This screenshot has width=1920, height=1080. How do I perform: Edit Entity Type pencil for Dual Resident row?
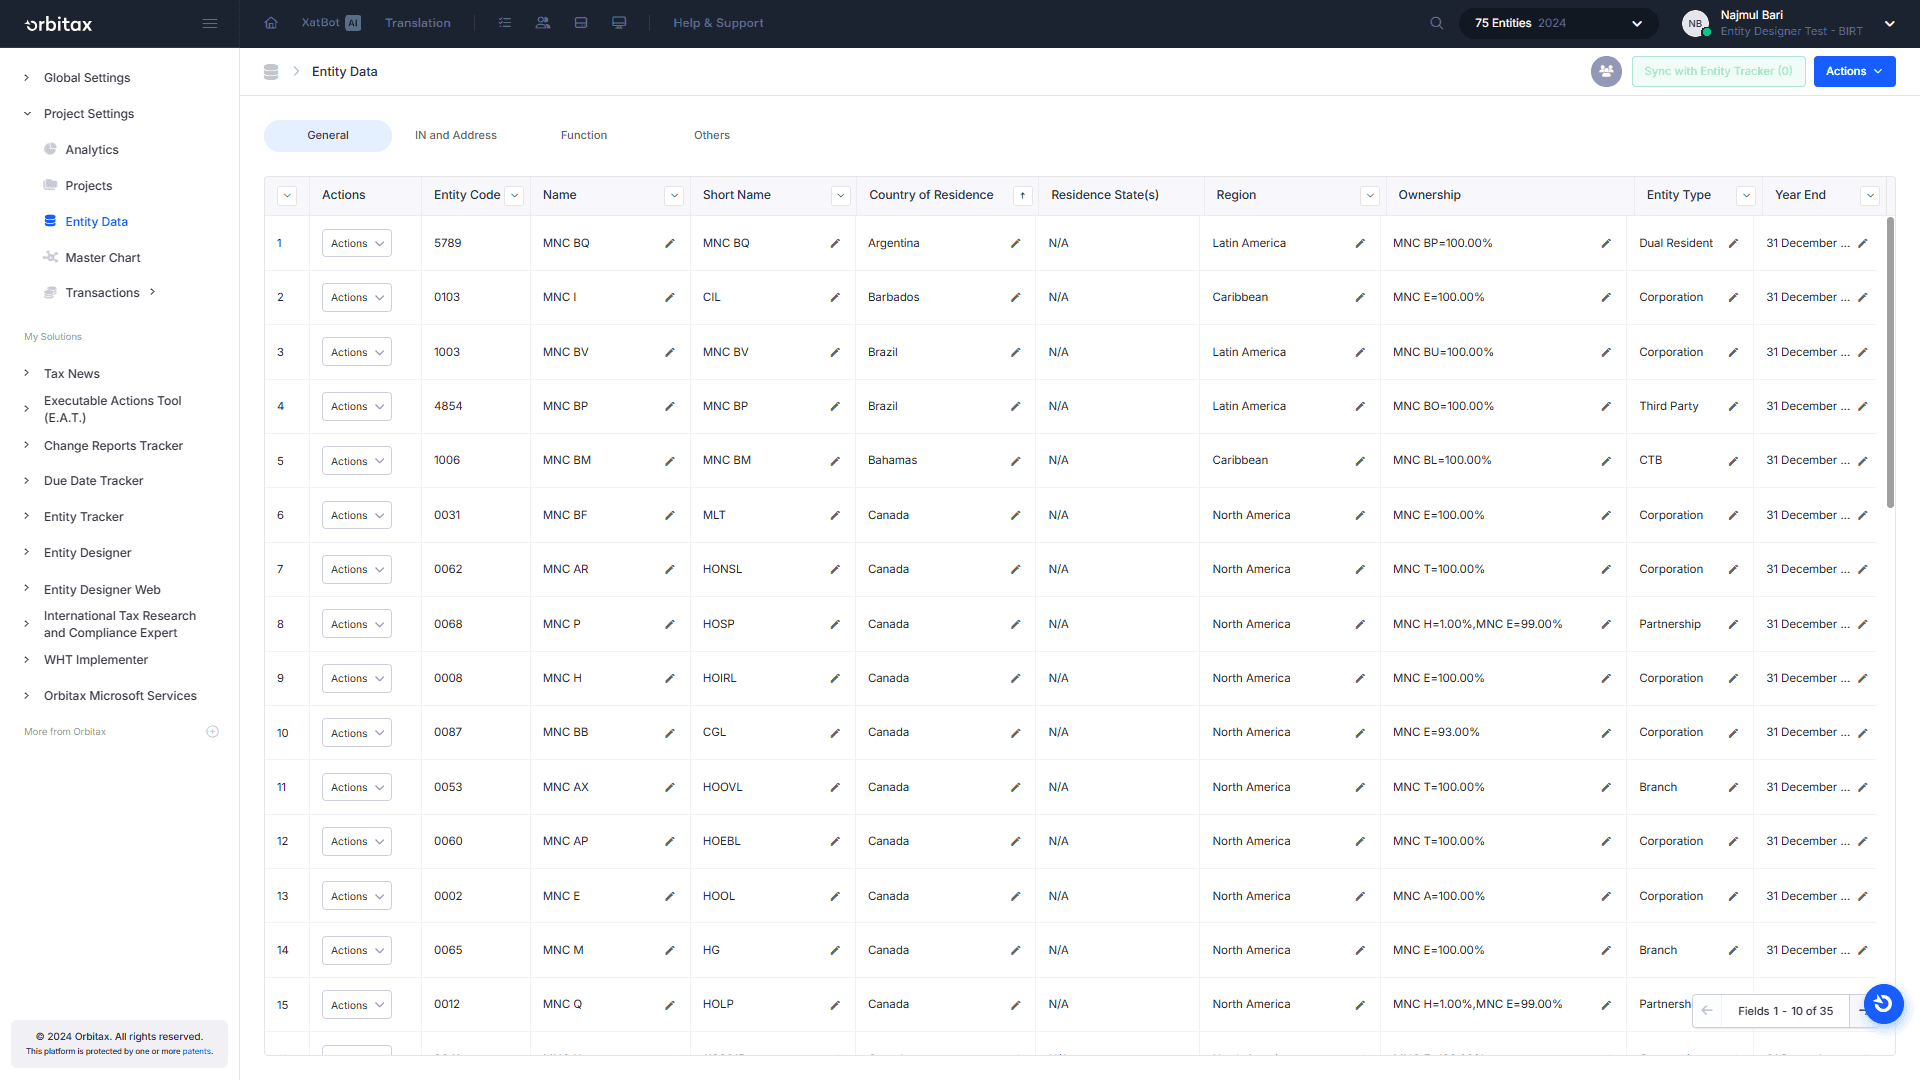1733,244
